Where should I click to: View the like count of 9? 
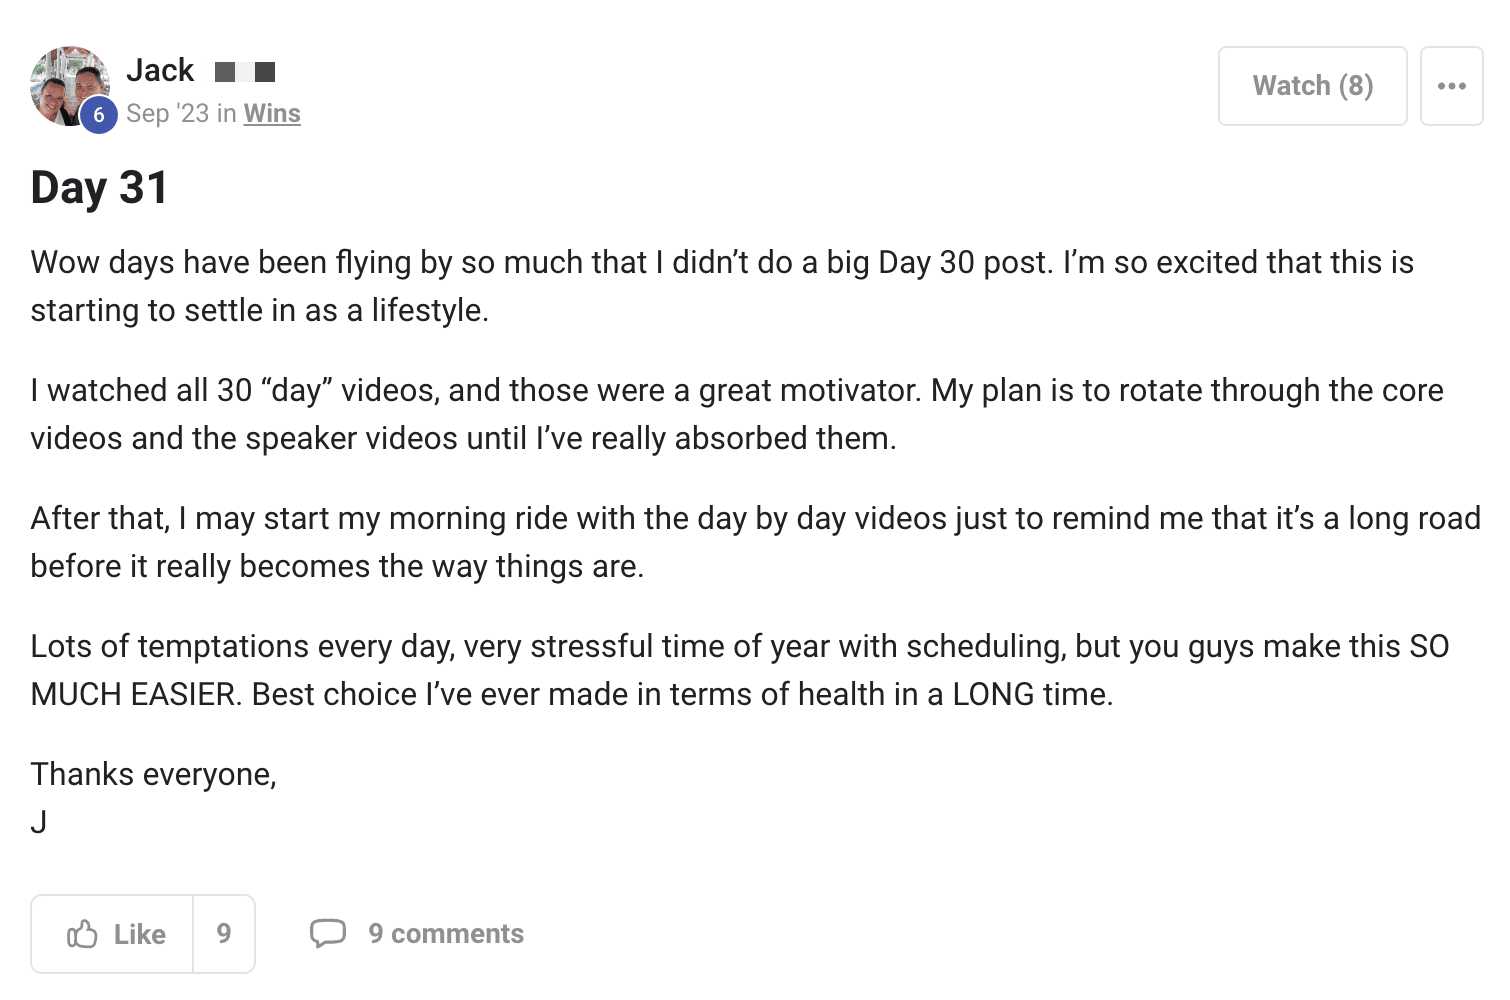(224, 934)
